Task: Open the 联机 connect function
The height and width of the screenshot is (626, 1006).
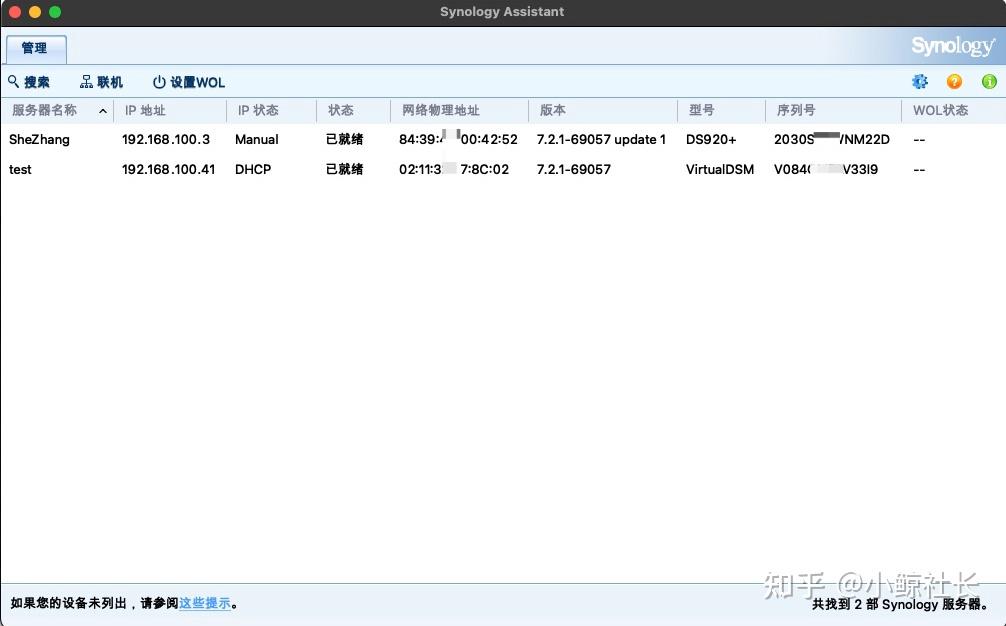Action: tap(101, 81)
